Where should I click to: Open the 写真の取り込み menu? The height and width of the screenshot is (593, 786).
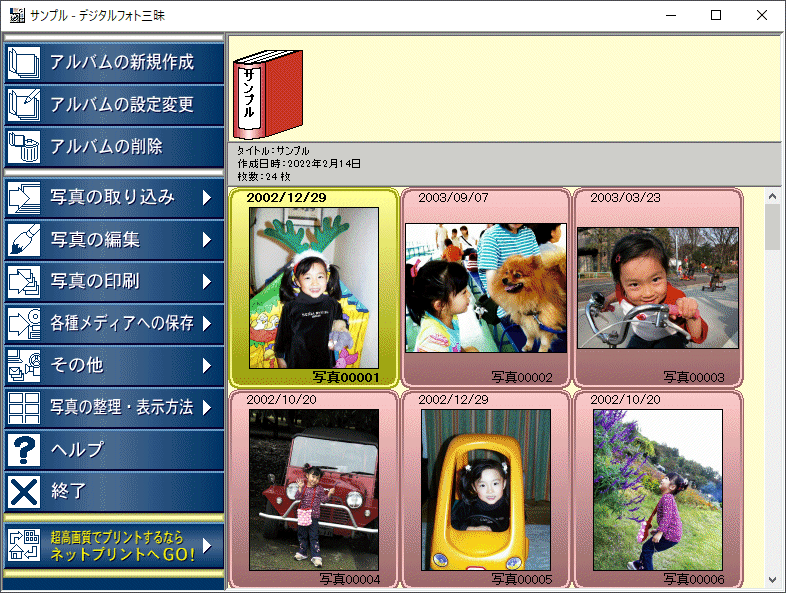[114, 198]
